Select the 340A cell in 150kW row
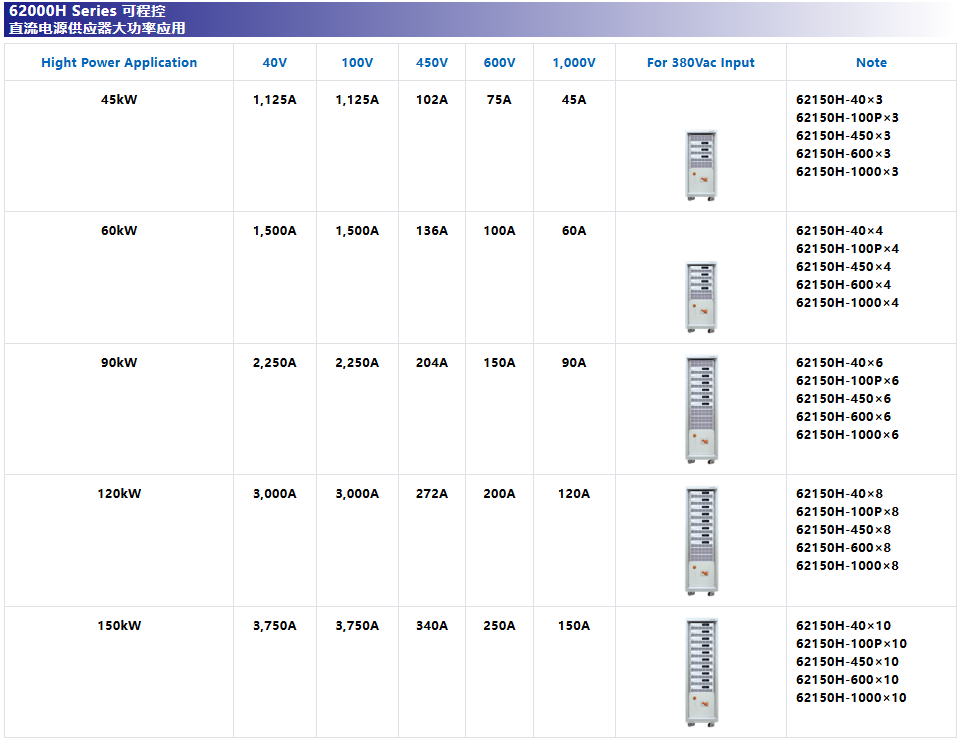 [432, 626]
